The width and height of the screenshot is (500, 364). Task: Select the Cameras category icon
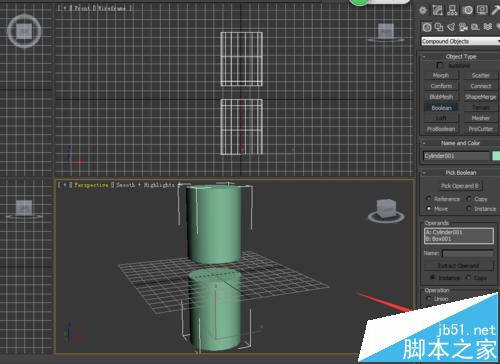click(463, 27)
